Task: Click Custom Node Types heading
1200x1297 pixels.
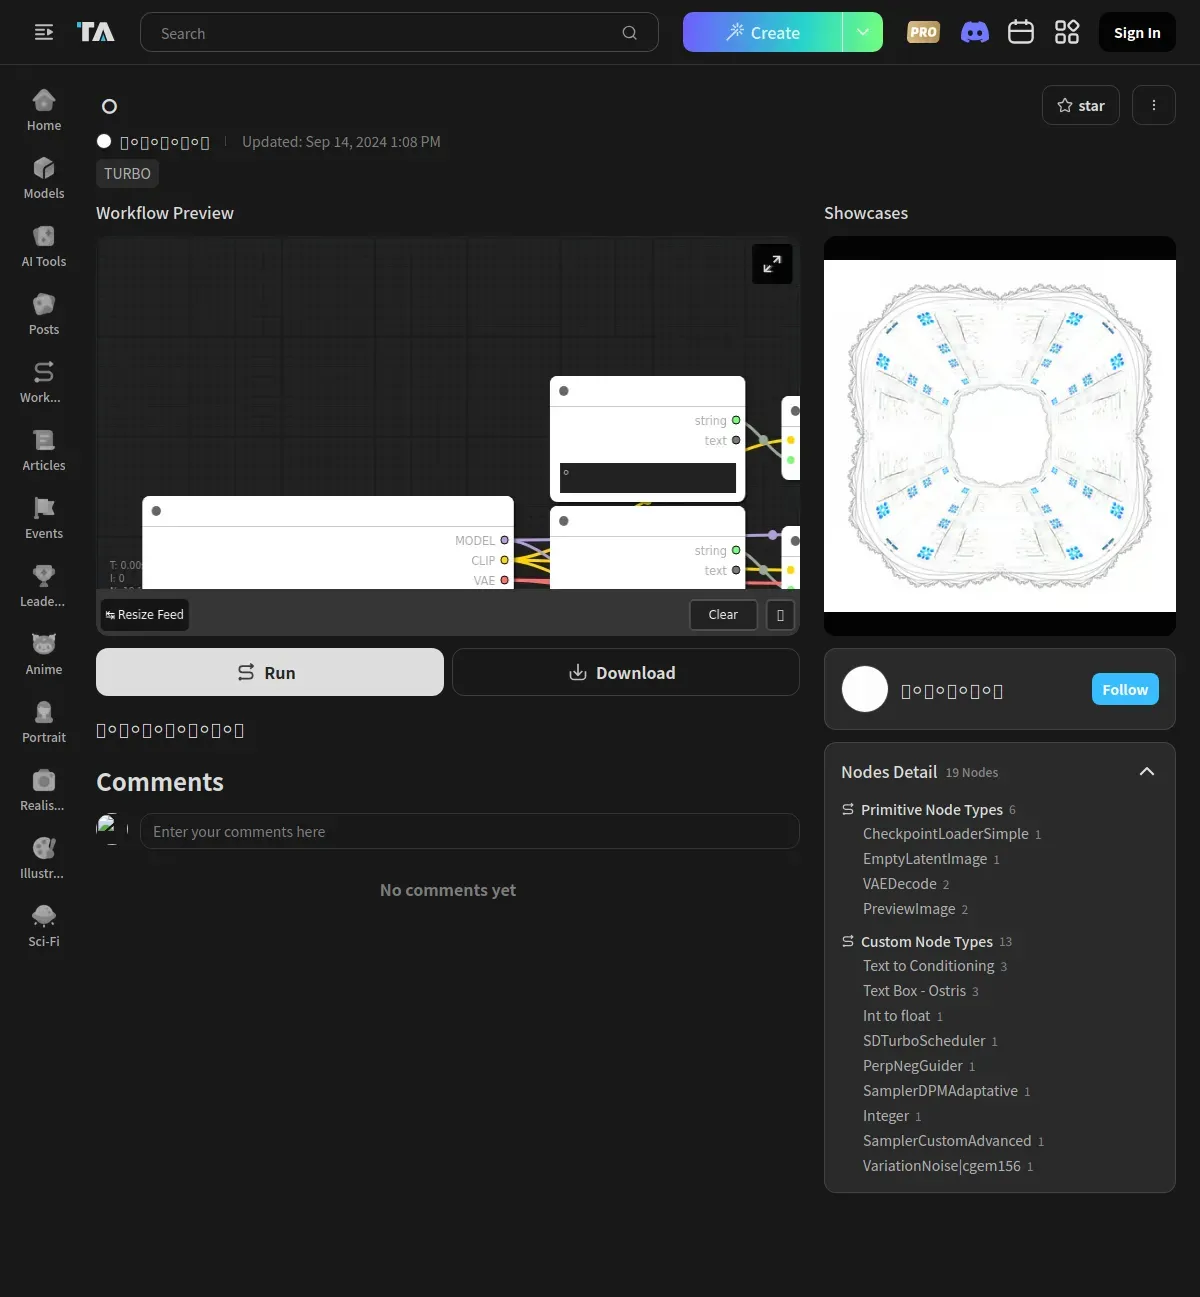Action: (927, 941)
